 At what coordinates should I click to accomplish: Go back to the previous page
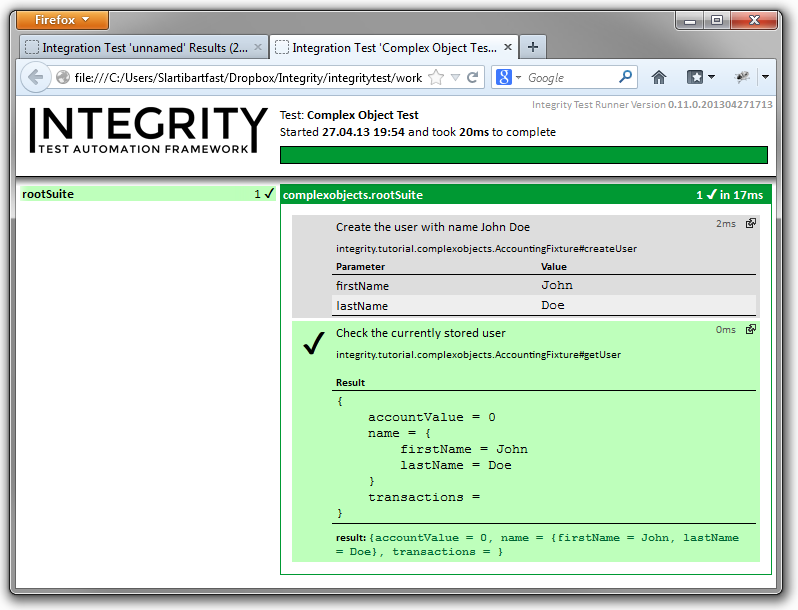coord(35,77)
